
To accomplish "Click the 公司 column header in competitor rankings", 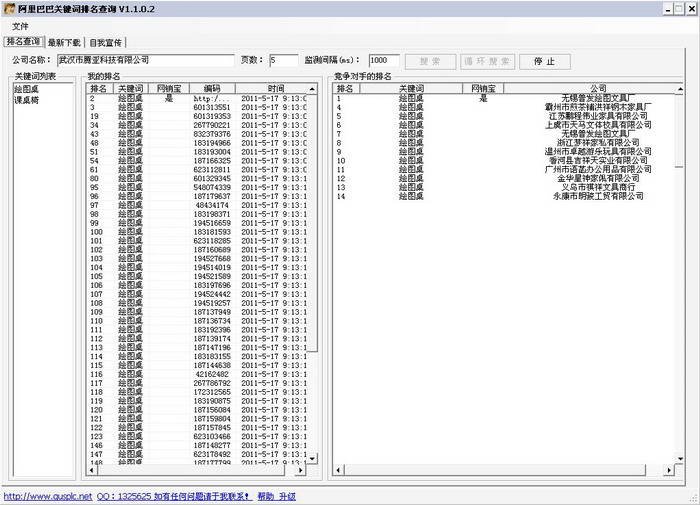I will [x=598, y=88].
